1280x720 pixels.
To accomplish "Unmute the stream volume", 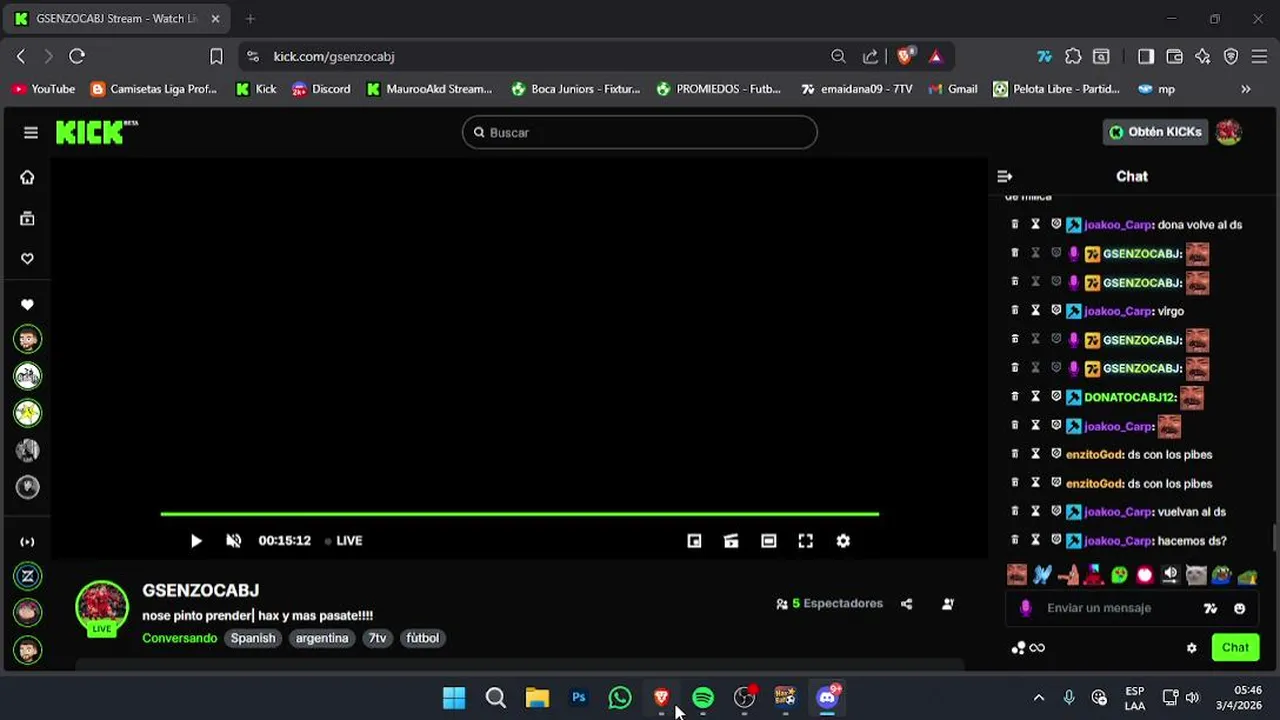I will click(233, 541).
